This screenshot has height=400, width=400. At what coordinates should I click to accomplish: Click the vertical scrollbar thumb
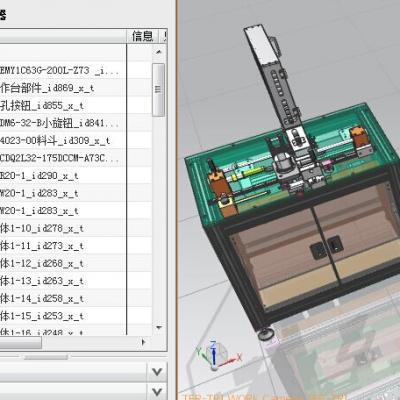[x=158, y=90]
